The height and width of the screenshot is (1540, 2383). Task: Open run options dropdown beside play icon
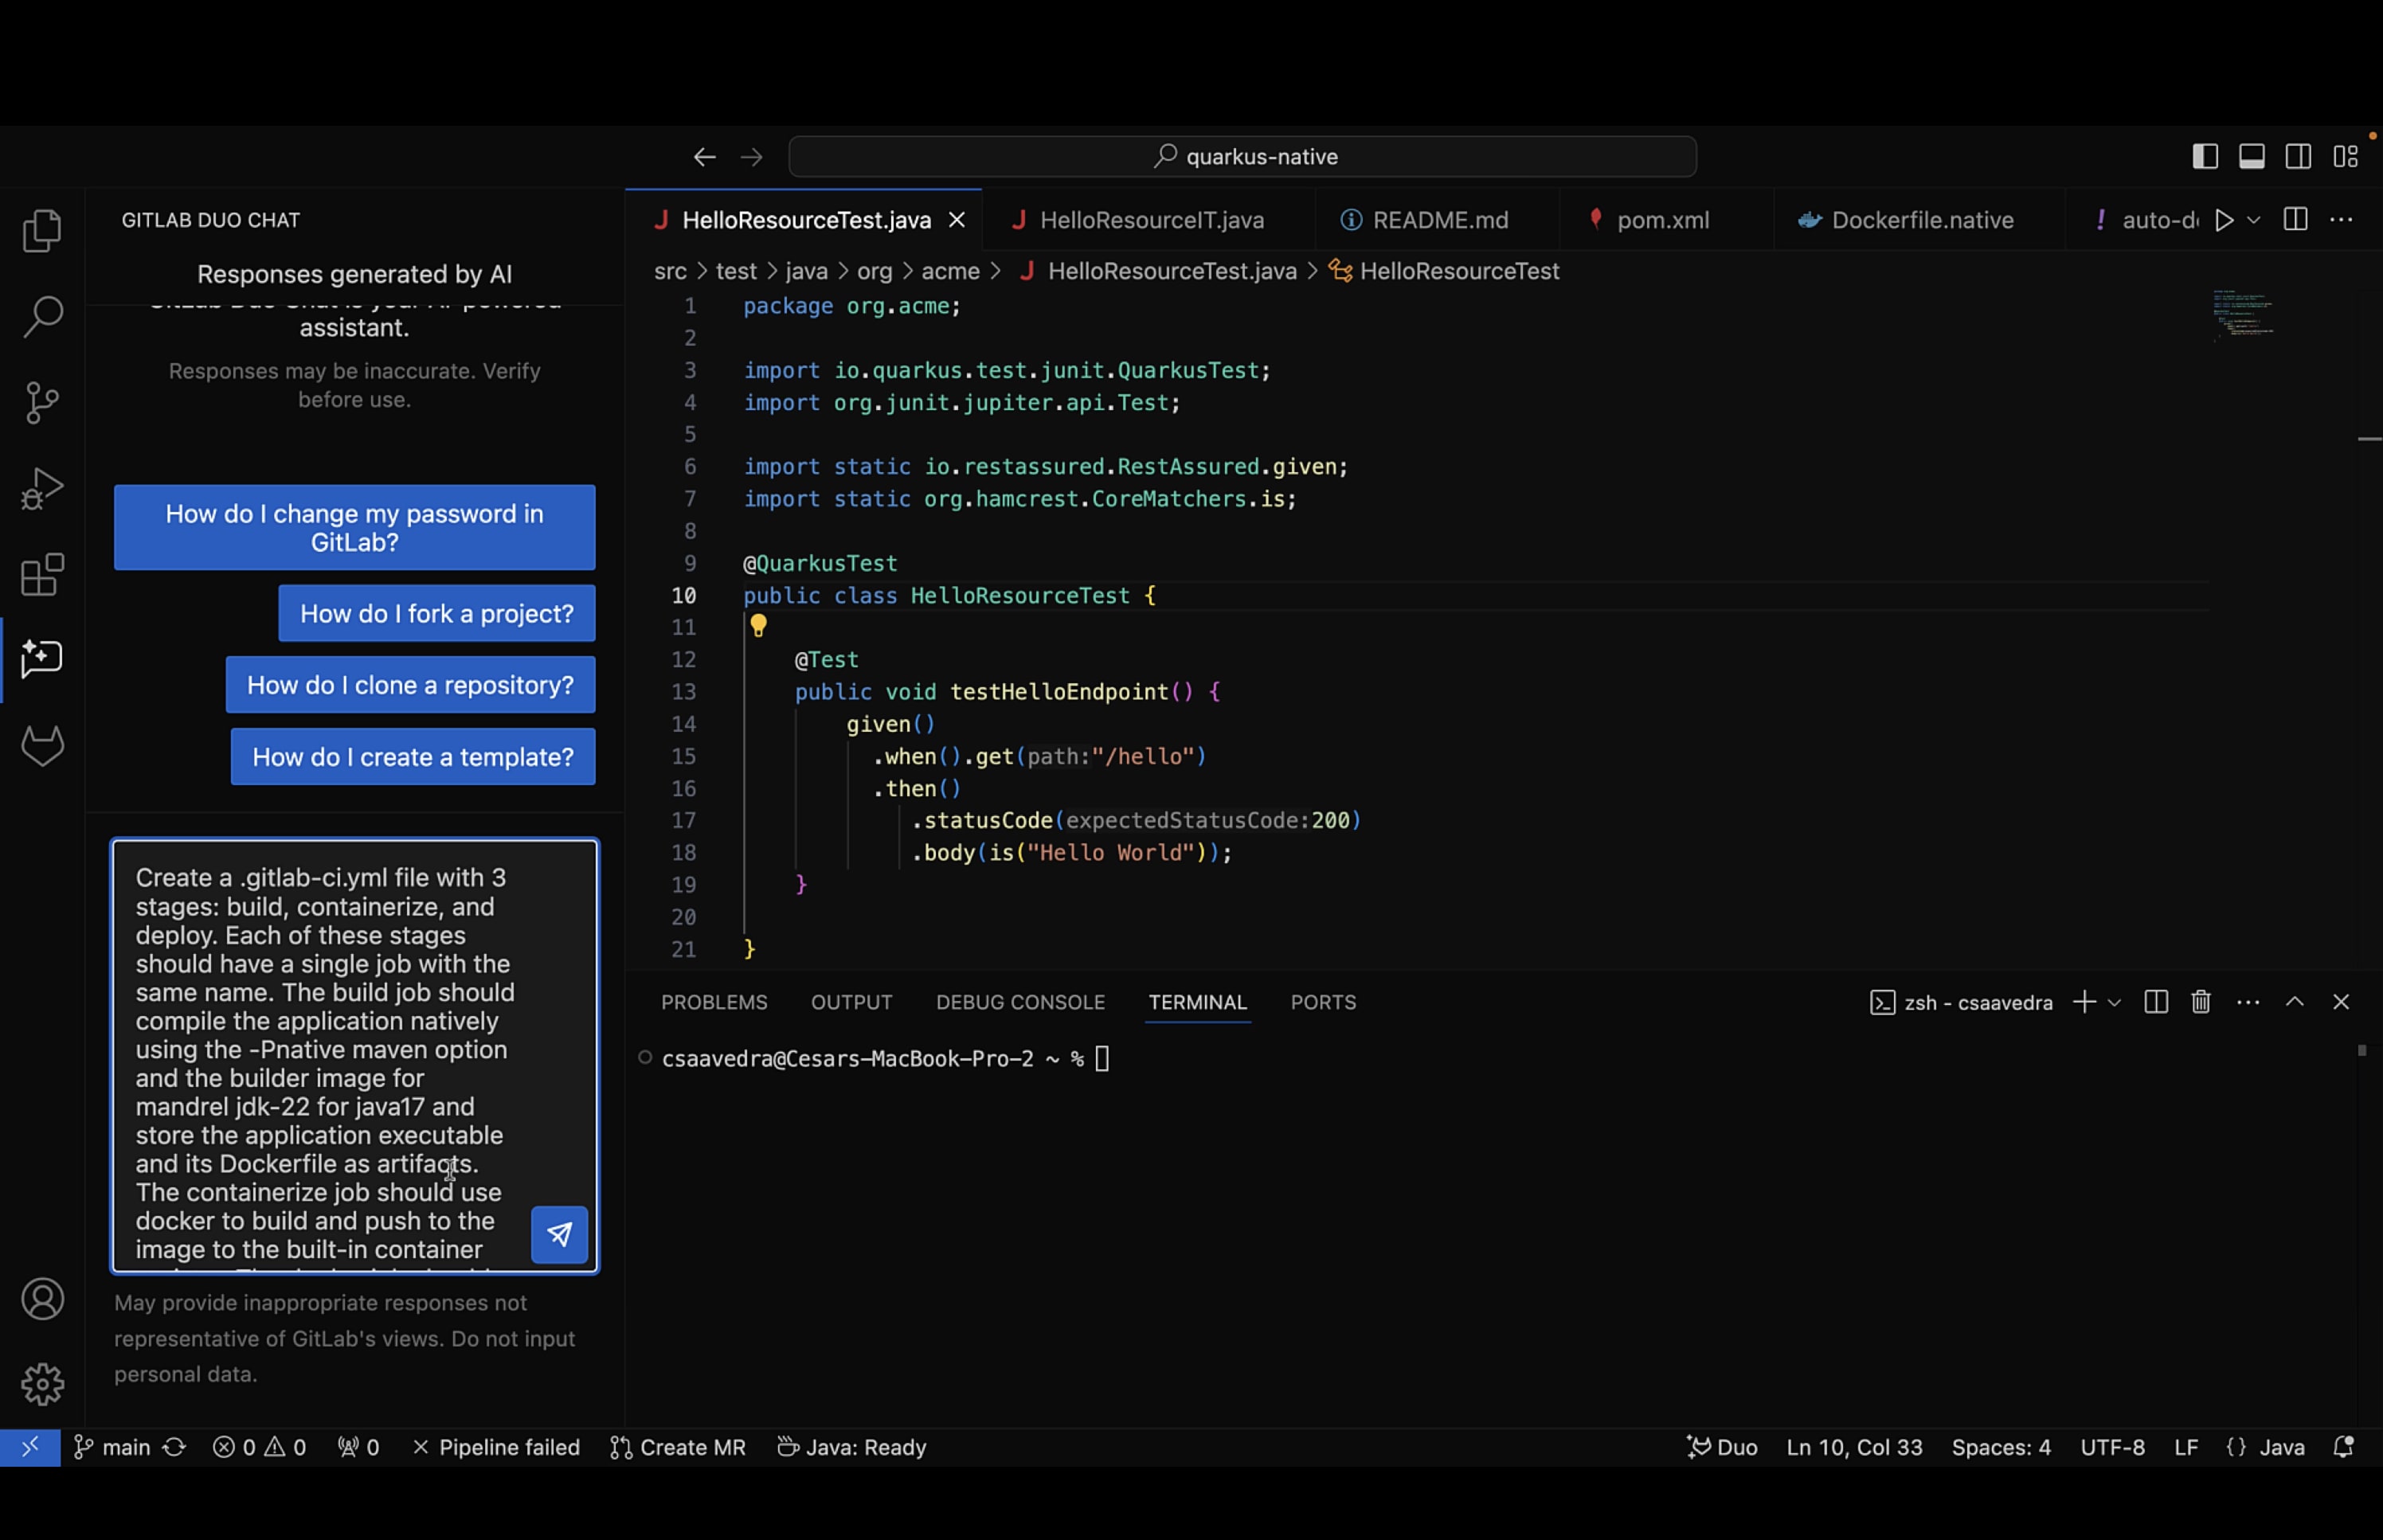(2253, 220)
